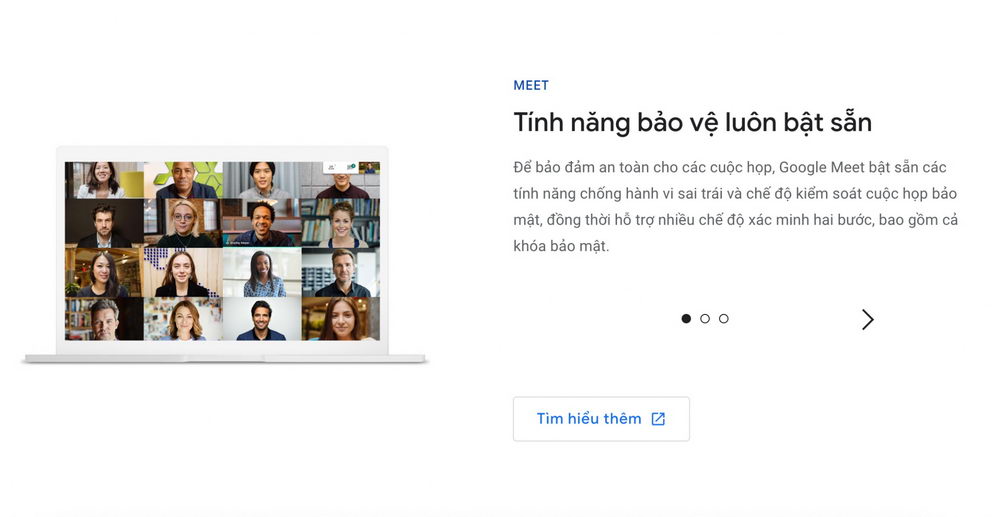The image size is (1000, 517).
Task: Click the next slide arrow
Action: point(867,319)
